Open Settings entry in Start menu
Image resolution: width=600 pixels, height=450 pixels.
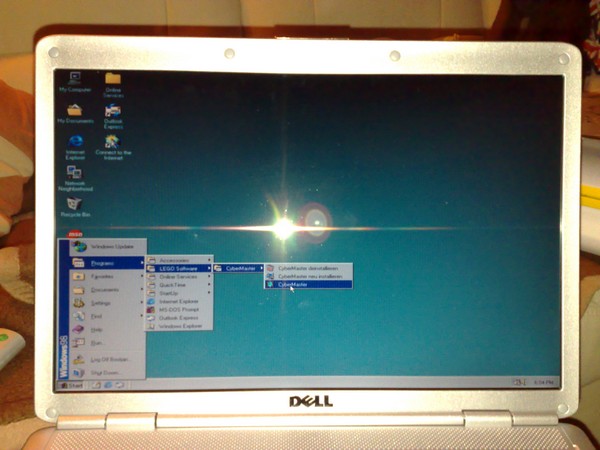click(108, 303)
